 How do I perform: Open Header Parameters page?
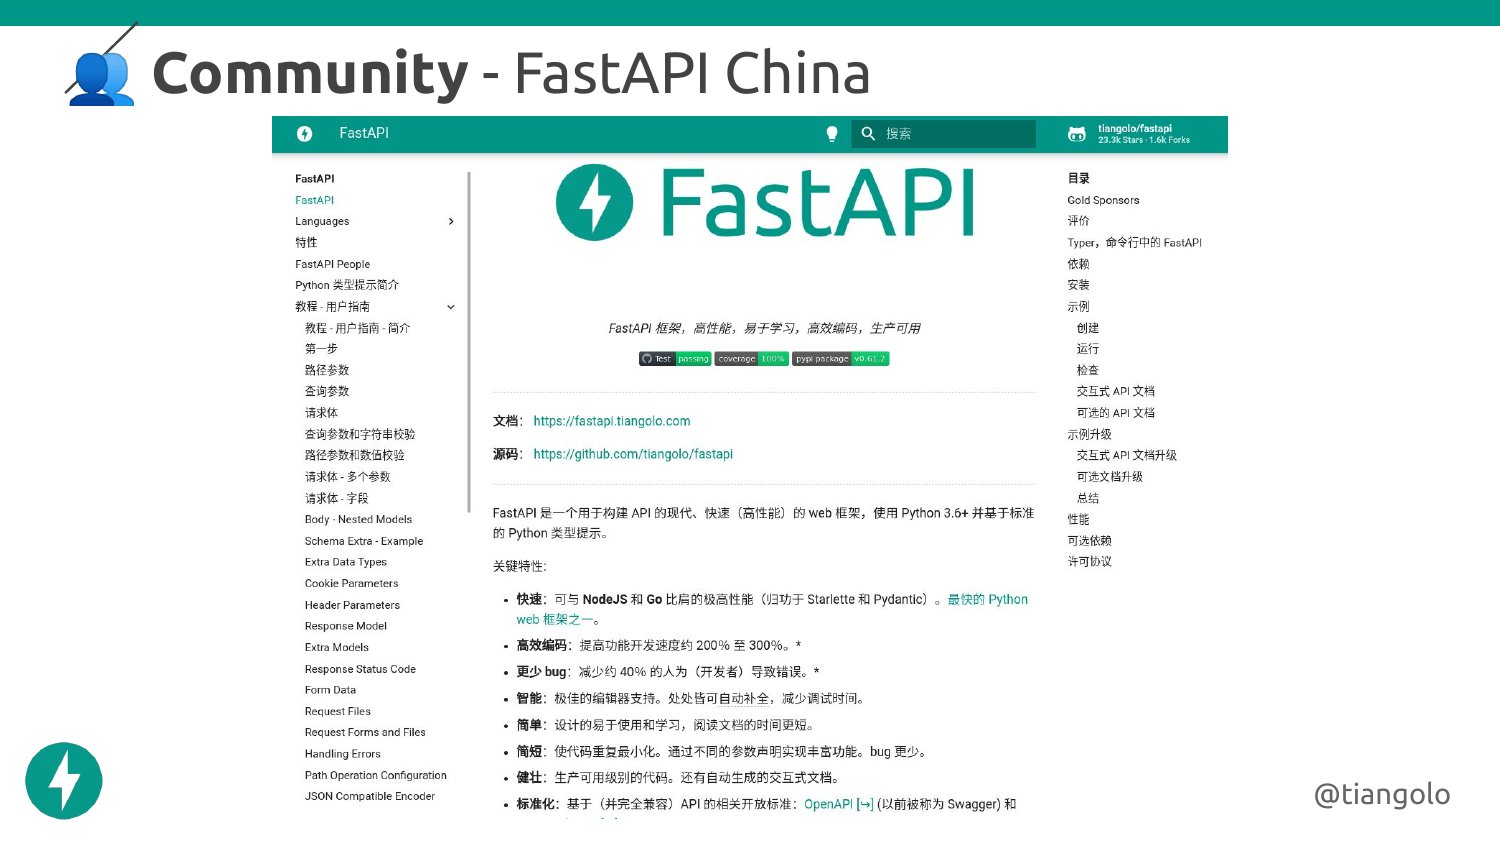(x=352, y=605)
